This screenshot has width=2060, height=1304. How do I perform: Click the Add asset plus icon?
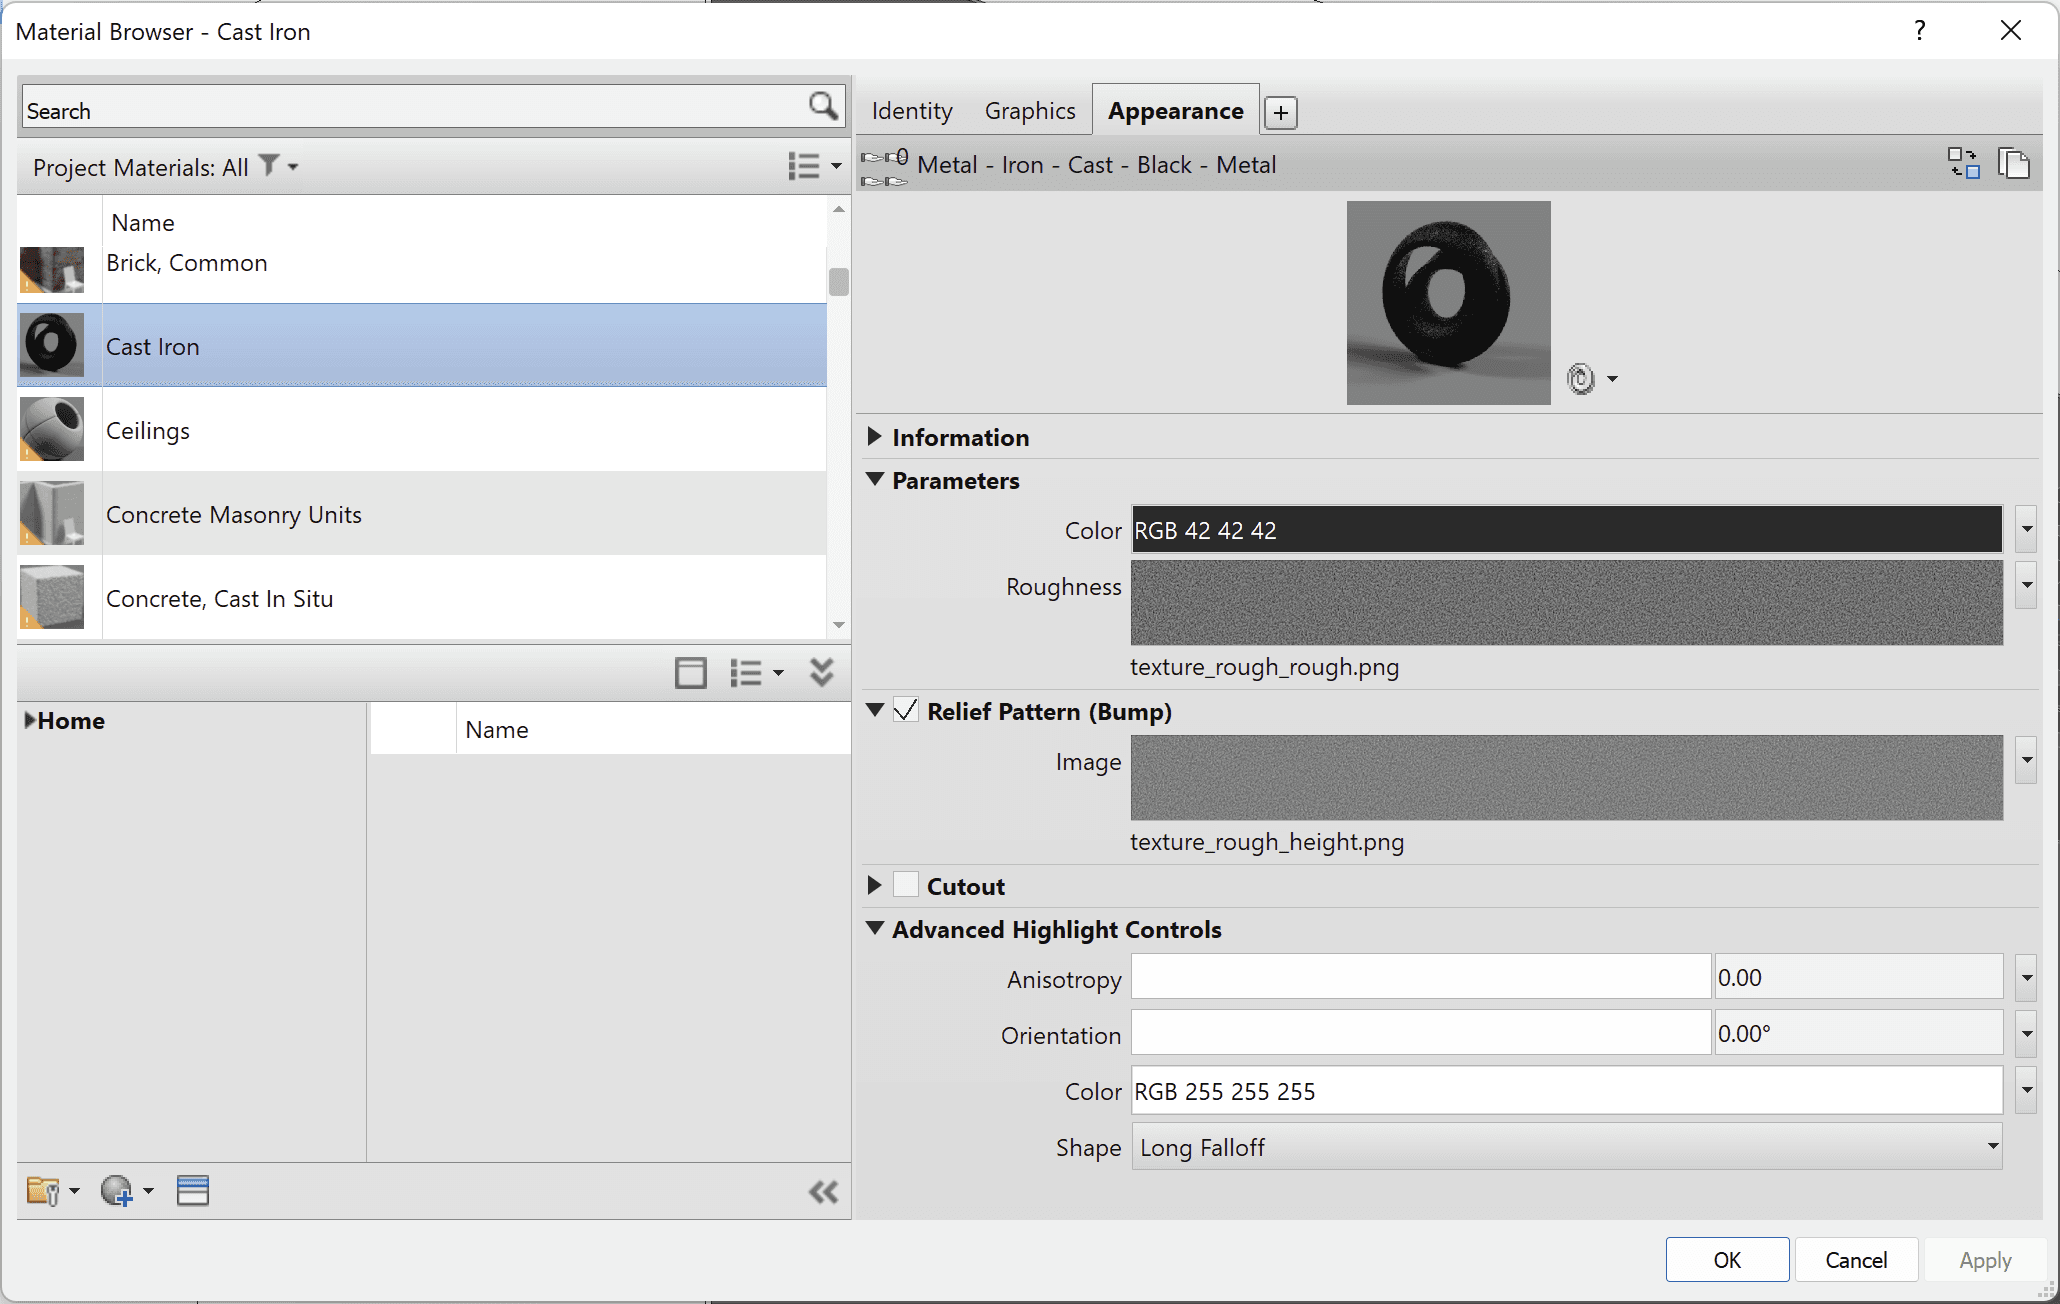pyautogui.click(x=1280, y=112)
